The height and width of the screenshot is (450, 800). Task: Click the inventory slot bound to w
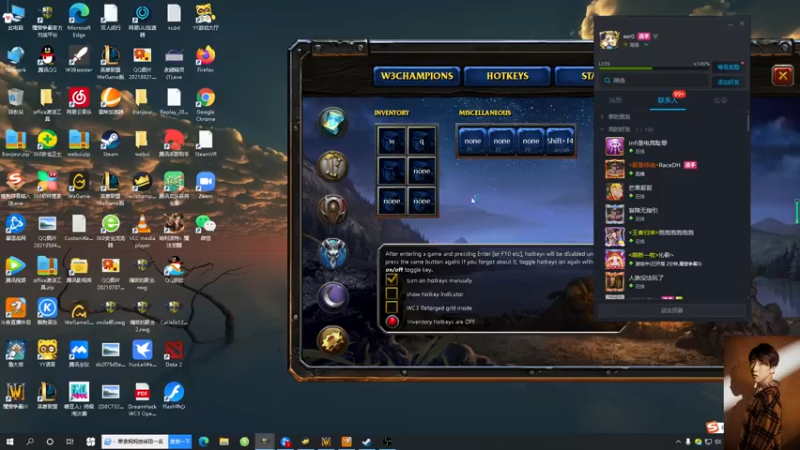tap(391, 141)
